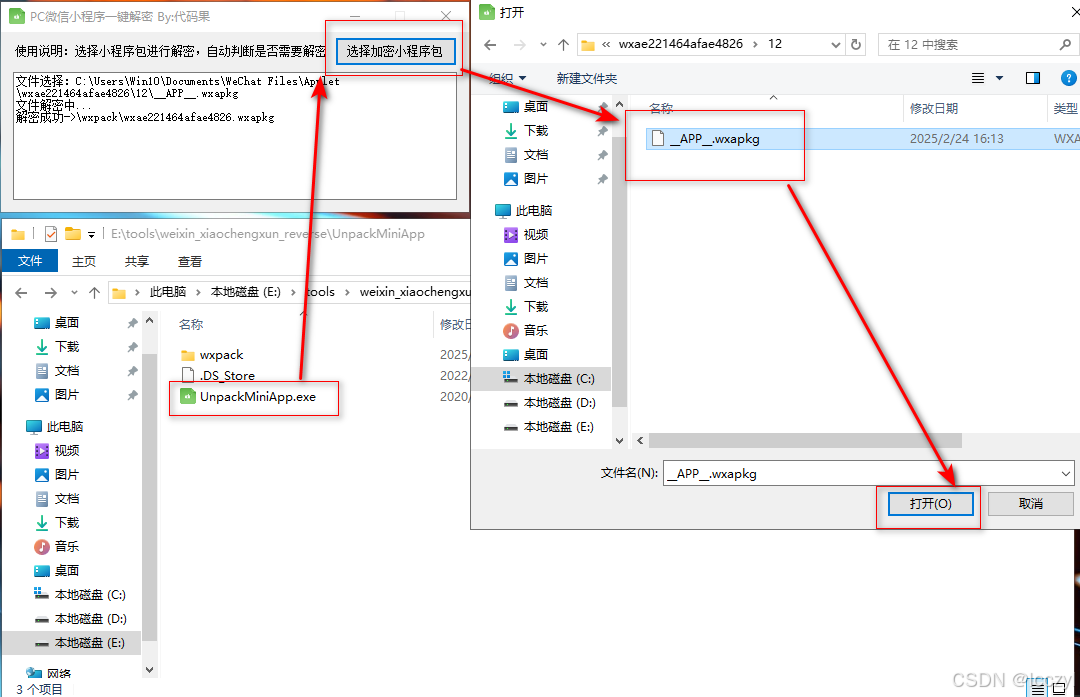
Task: Switch to 查看 tab in Explorer
Action: point(189,262)
